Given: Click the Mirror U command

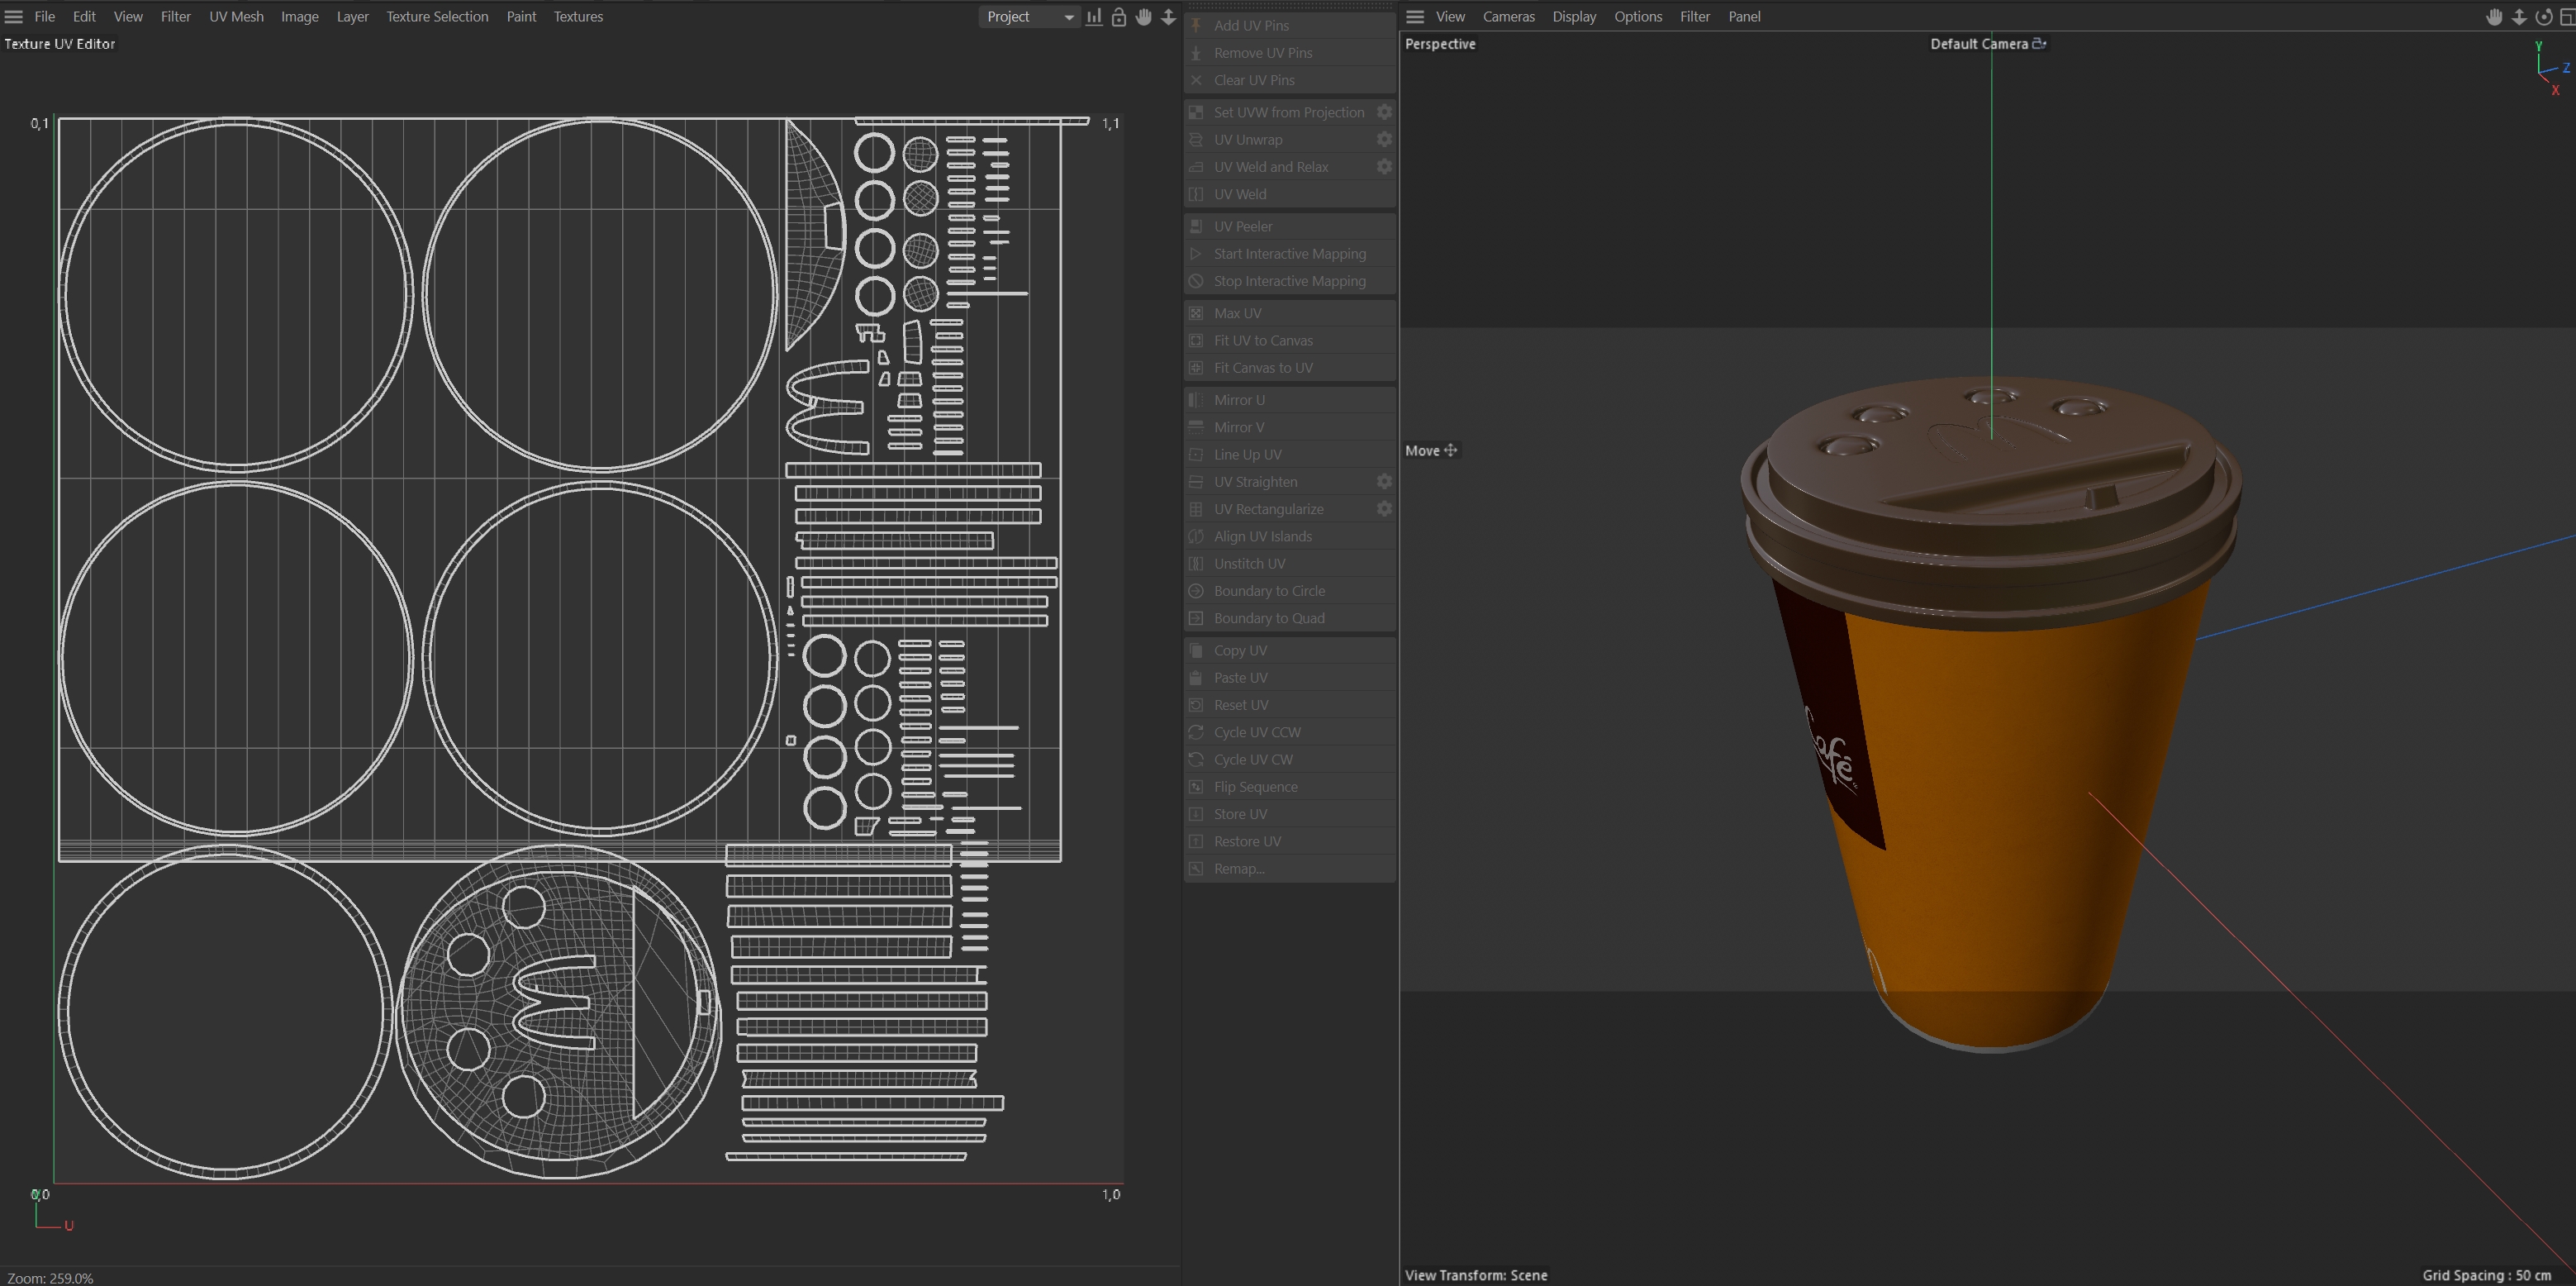Looking at the screenshot, I should tap(1239, 400).
